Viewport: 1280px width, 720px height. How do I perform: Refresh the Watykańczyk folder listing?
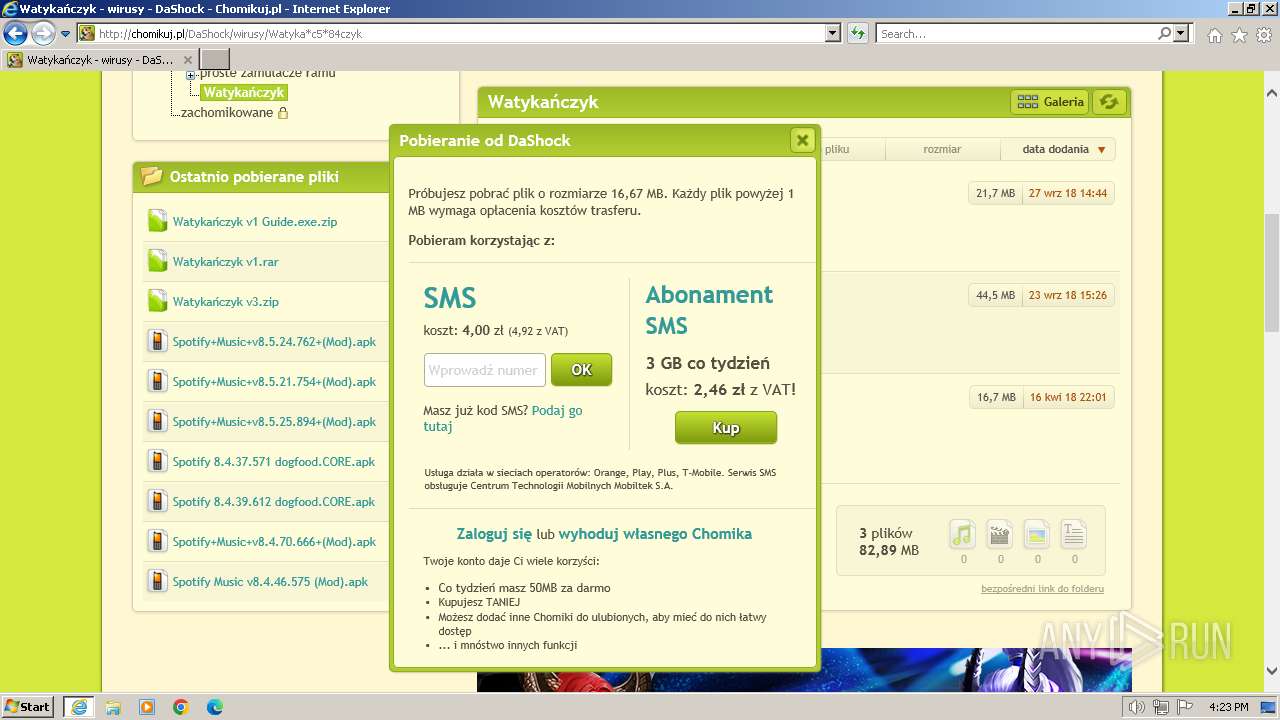[x=1109, y=102]
